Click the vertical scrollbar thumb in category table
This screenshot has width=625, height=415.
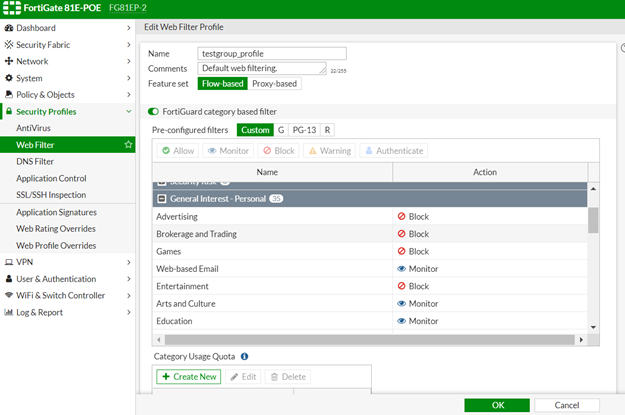pyautogui.click(x=593, y=220)
